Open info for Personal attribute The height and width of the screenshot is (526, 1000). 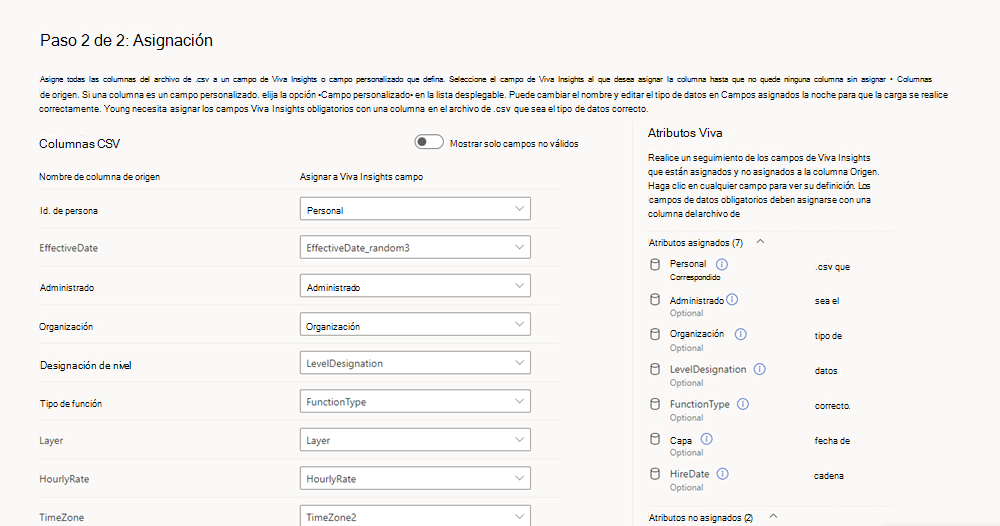click(721, 264)
